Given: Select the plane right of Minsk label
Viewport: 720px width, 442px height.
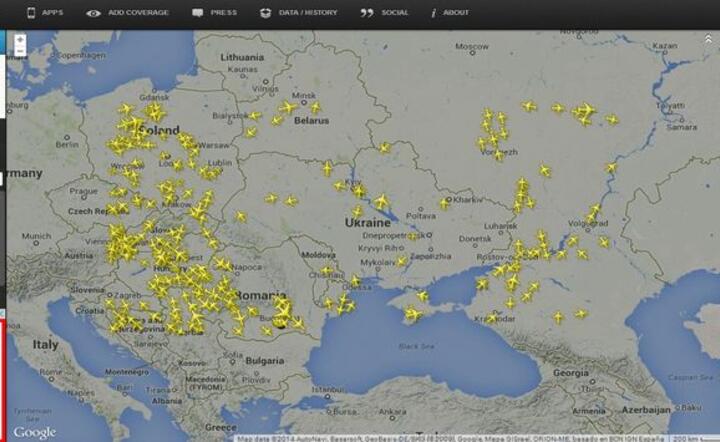Looking at the screenshot, I should pos(316,107).
